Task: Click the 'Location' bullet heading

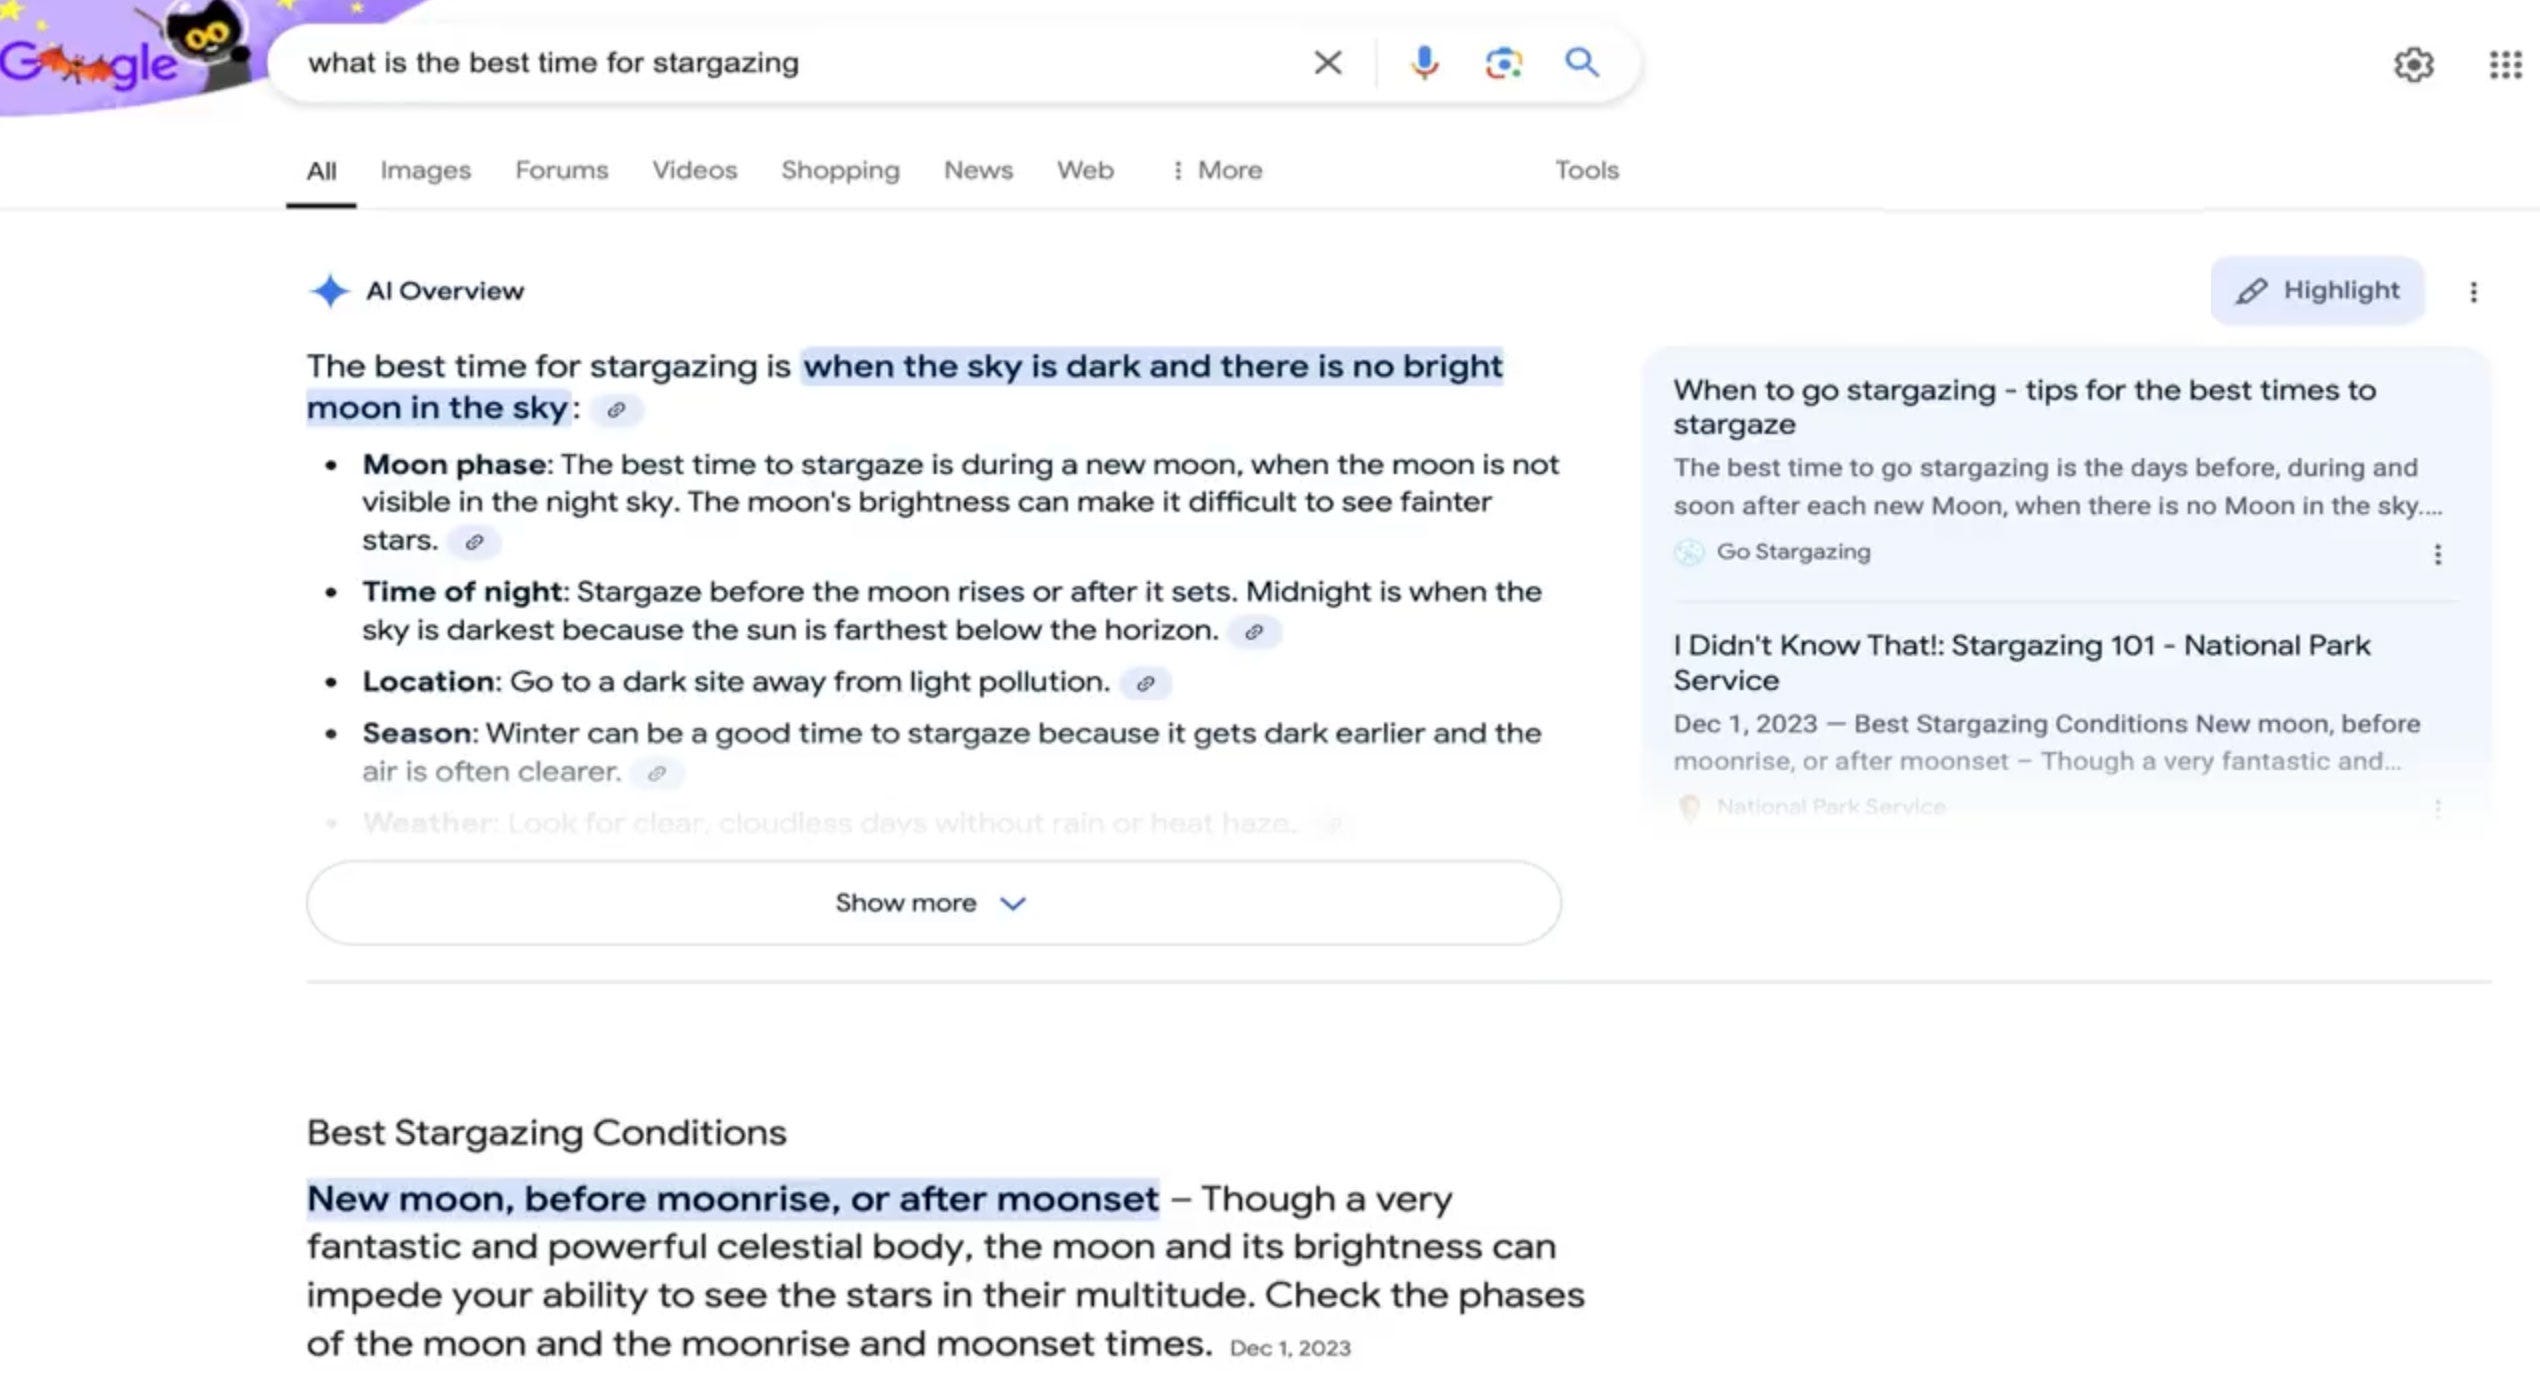Action: click(x=428, y=682)
